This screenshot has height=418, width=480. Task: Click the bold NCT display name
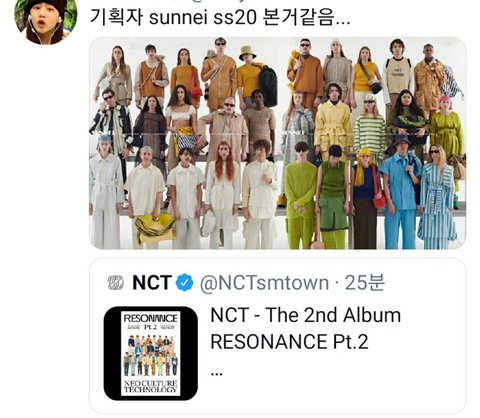click(152, 283)
